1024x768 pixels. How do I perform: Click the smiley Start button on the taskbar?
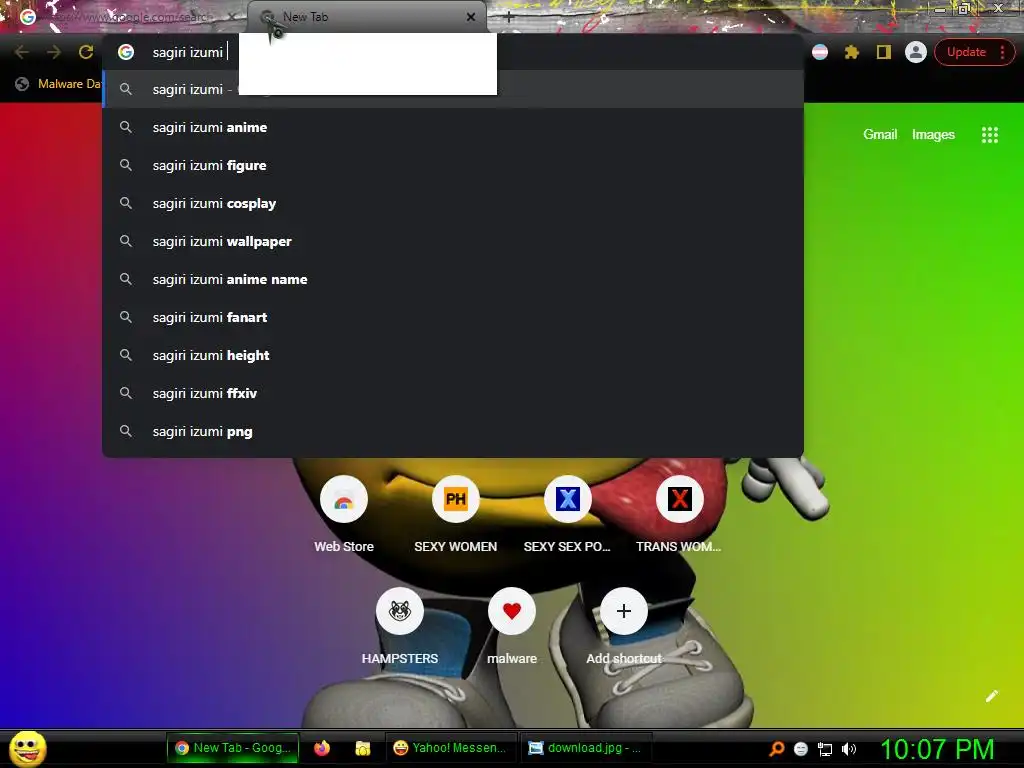29,748
